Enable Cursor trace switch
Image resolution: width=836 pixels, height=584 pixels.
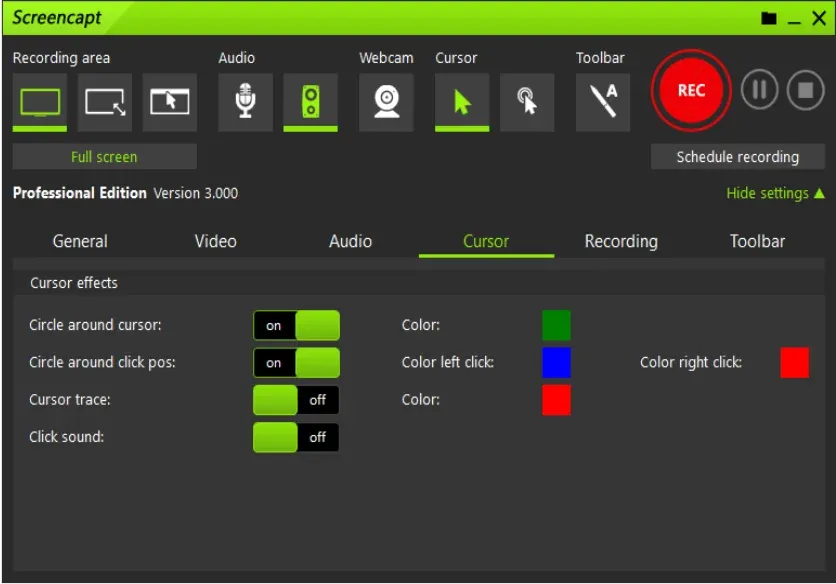296,400
